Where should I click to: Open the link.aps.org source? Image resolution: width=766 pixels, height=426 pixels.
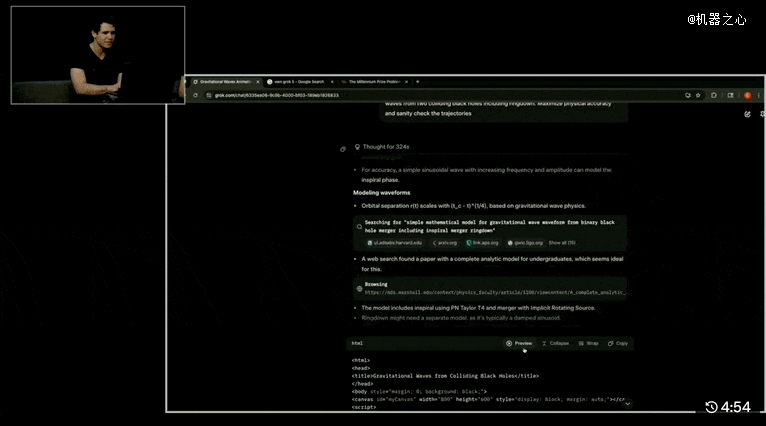pos(483,242)
